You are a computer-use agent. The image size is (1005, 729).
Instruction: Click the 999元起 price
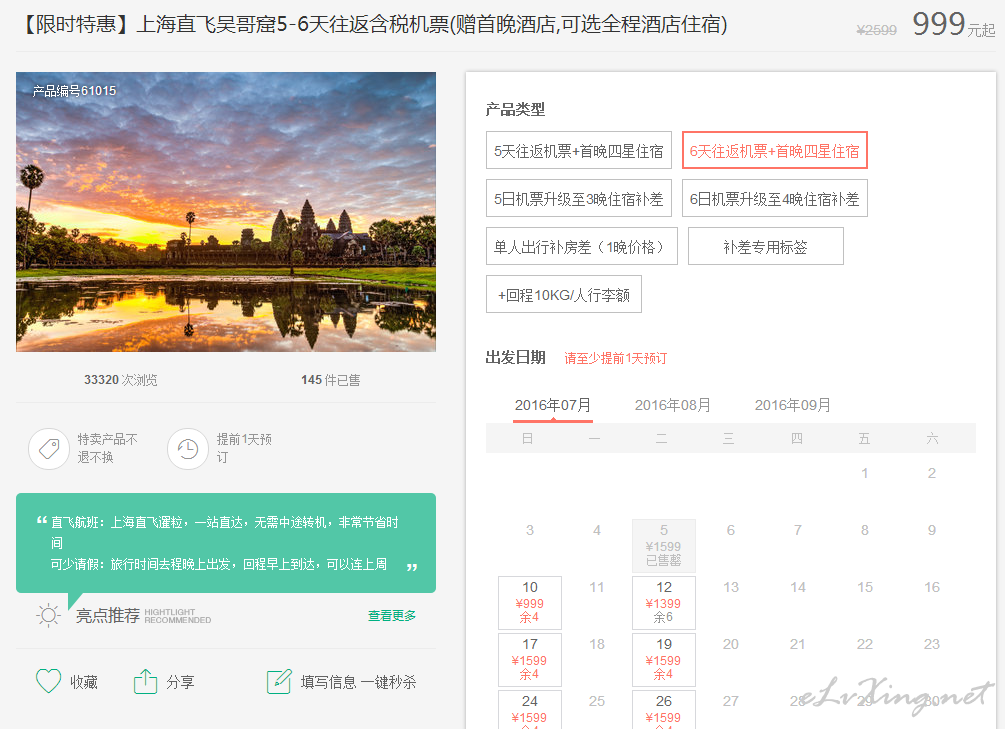coord(953,24)
